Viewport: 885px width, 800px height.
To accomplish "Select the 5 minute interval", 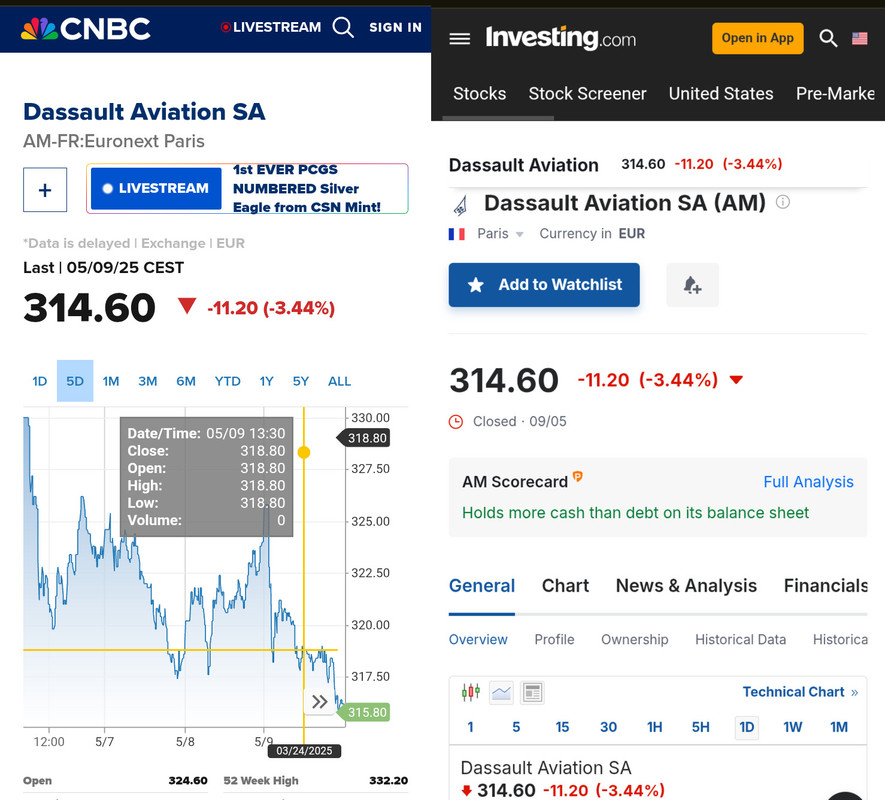I will tap(516, 727).
